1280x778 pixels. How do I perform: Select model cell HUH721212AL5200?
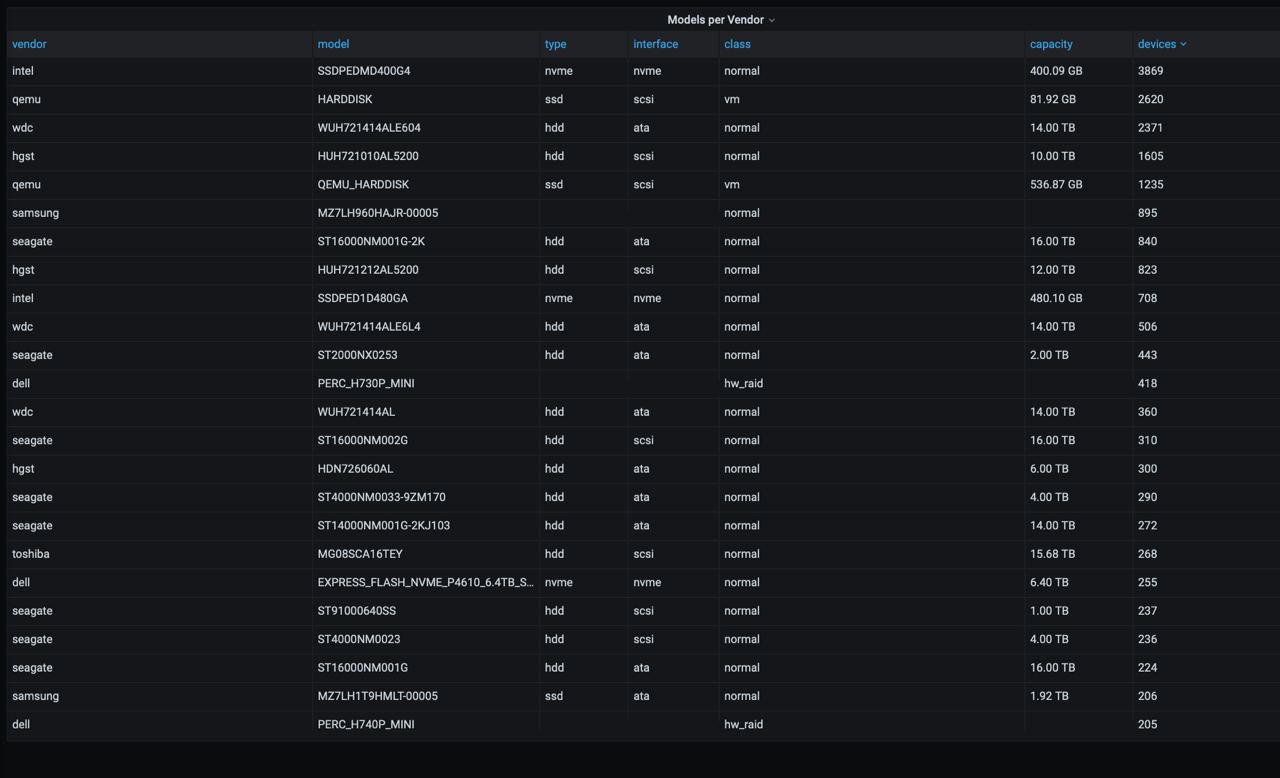368,270
